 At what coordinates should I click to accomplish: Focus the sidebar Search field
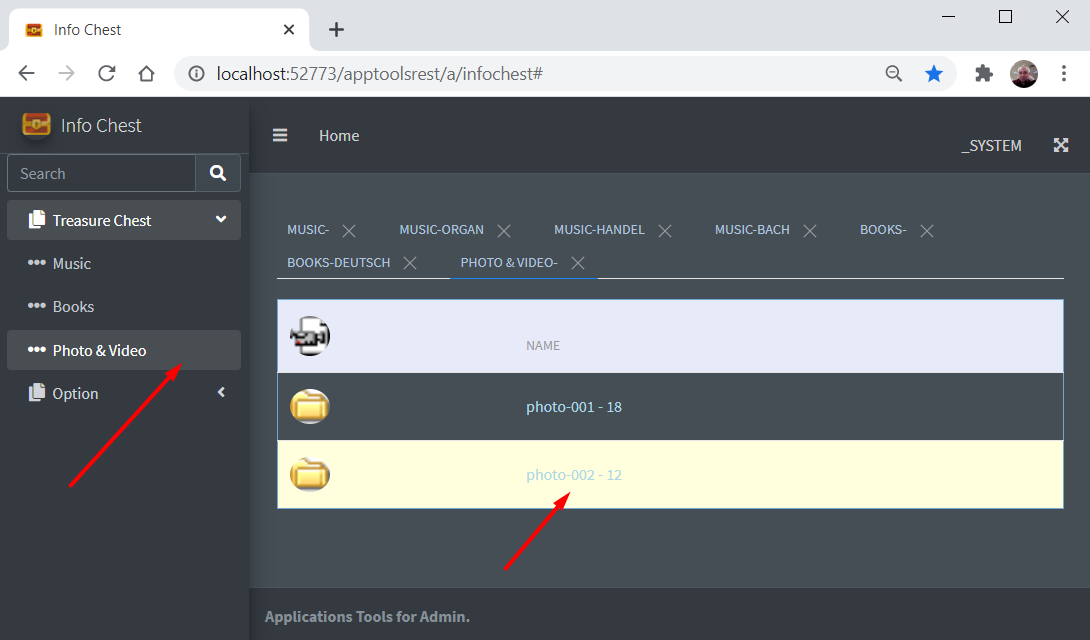pos(101,173)
